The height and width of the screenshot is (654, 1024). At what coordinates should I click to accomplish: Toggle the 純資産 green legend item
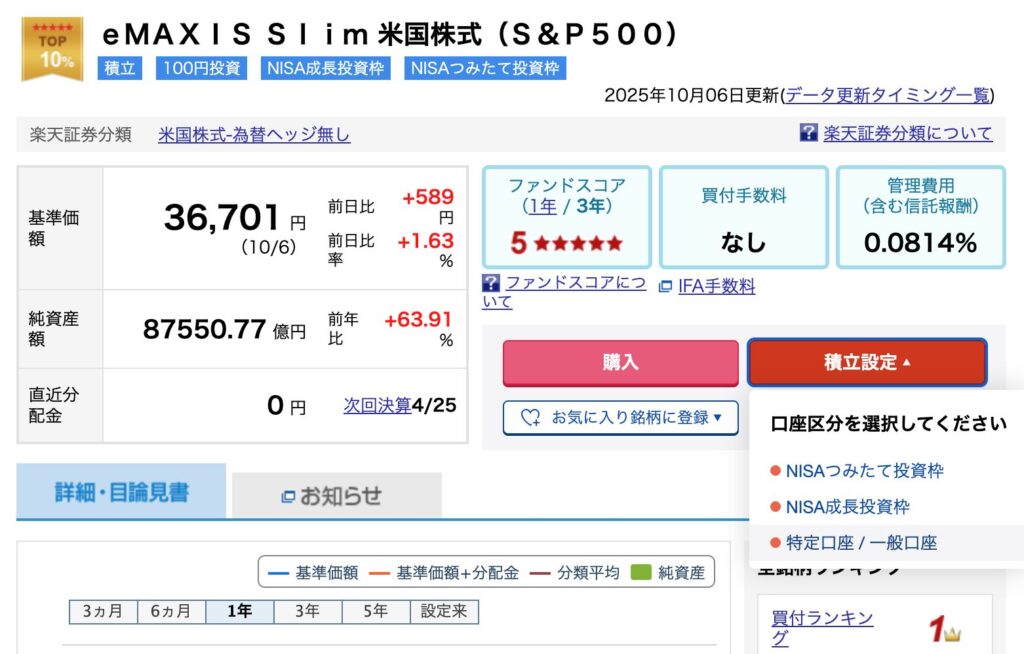click(x=669, y=573)
